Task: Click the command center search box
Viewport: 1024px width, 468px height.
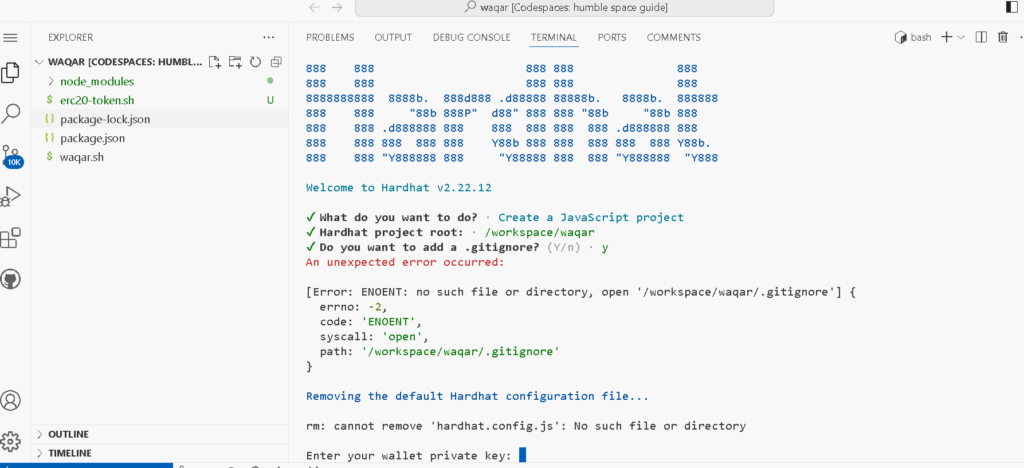Action: tap(564, 8)
